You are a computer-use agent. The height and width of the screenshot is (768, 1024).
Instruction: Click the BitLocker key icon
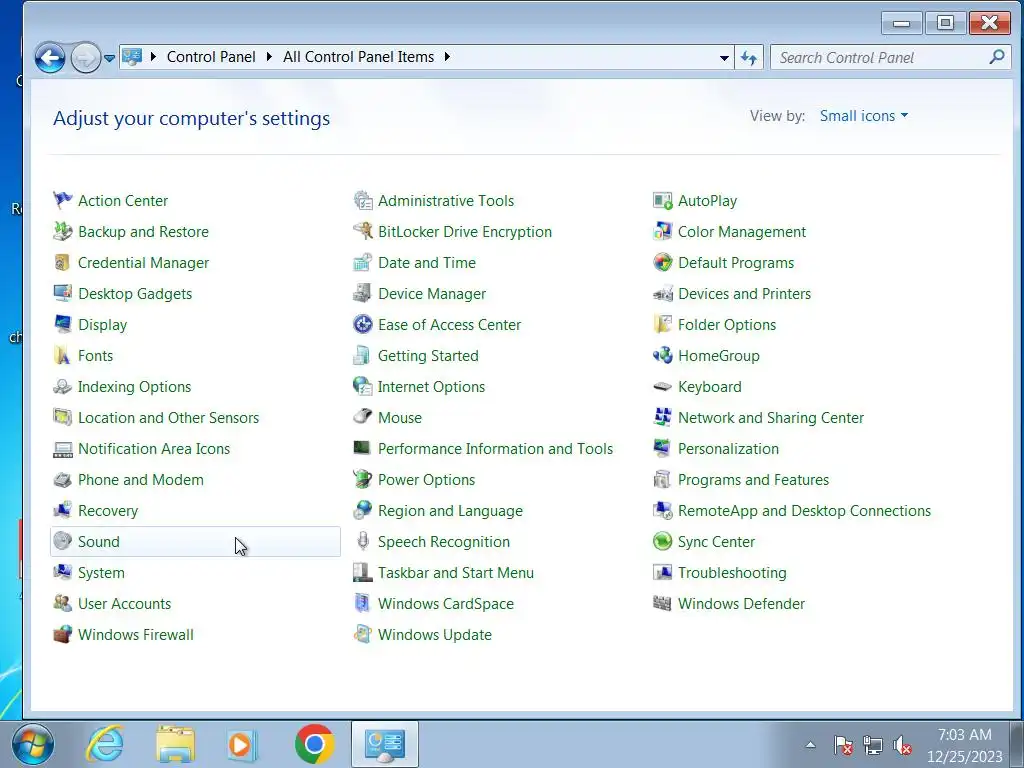(362, 231)
